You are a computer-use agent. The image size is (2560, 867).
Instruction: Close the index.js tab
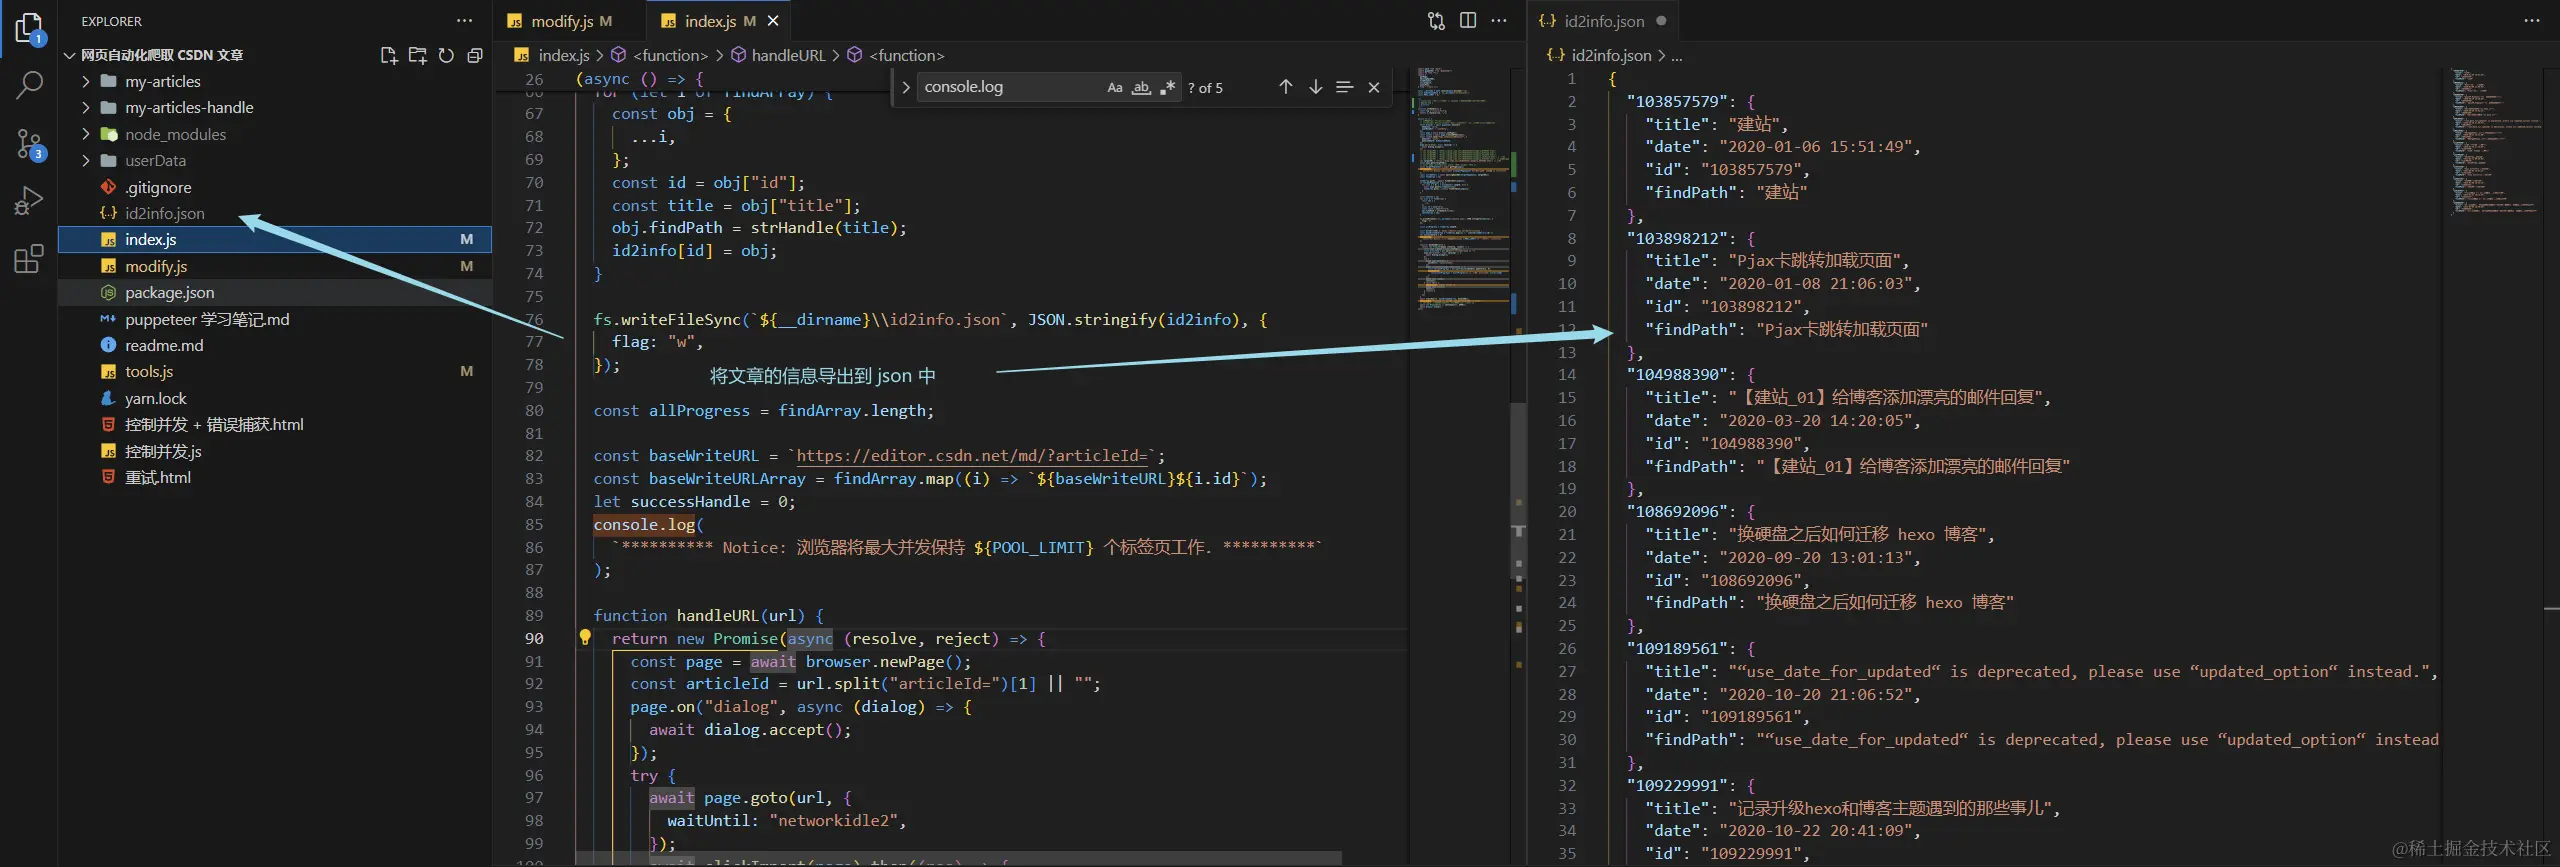[x=773, y=21]
